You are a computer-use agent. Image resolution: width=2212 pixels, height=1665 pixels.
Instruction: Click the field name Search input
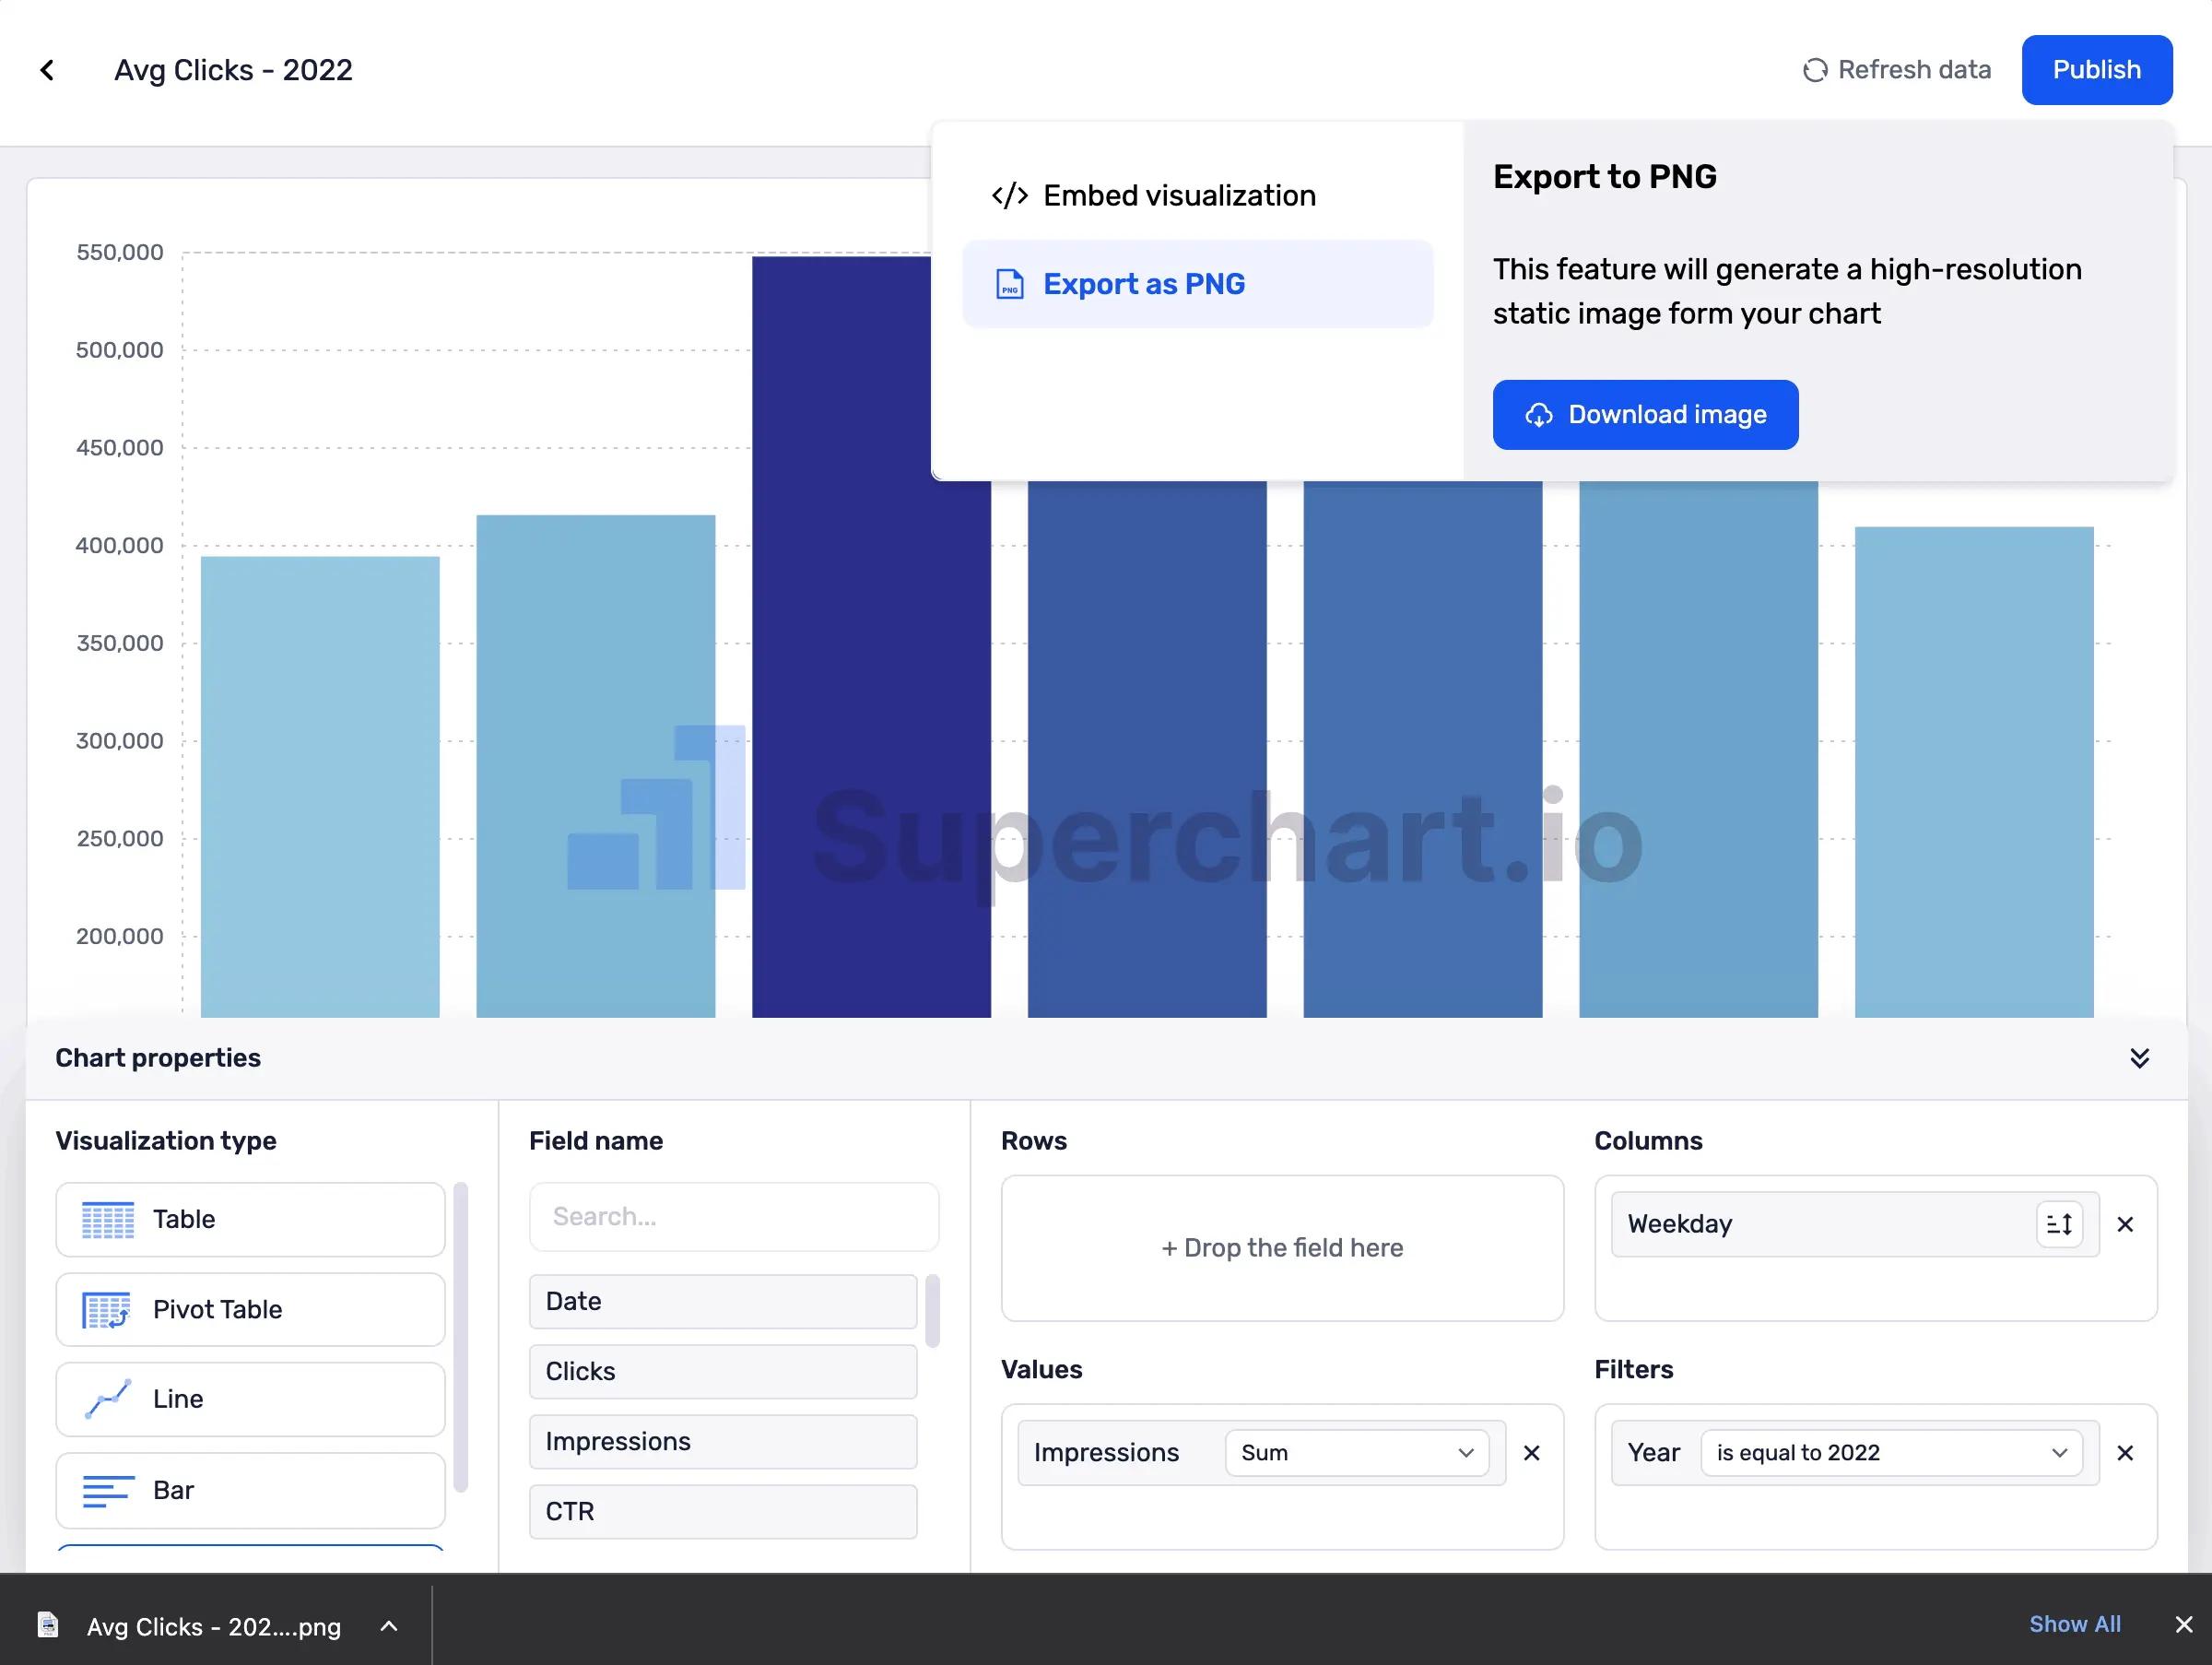[733, 1217]
